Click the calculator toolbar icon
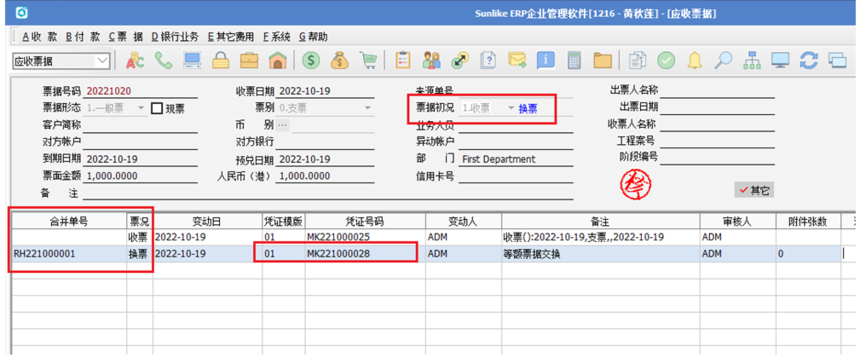 (574, 60)
